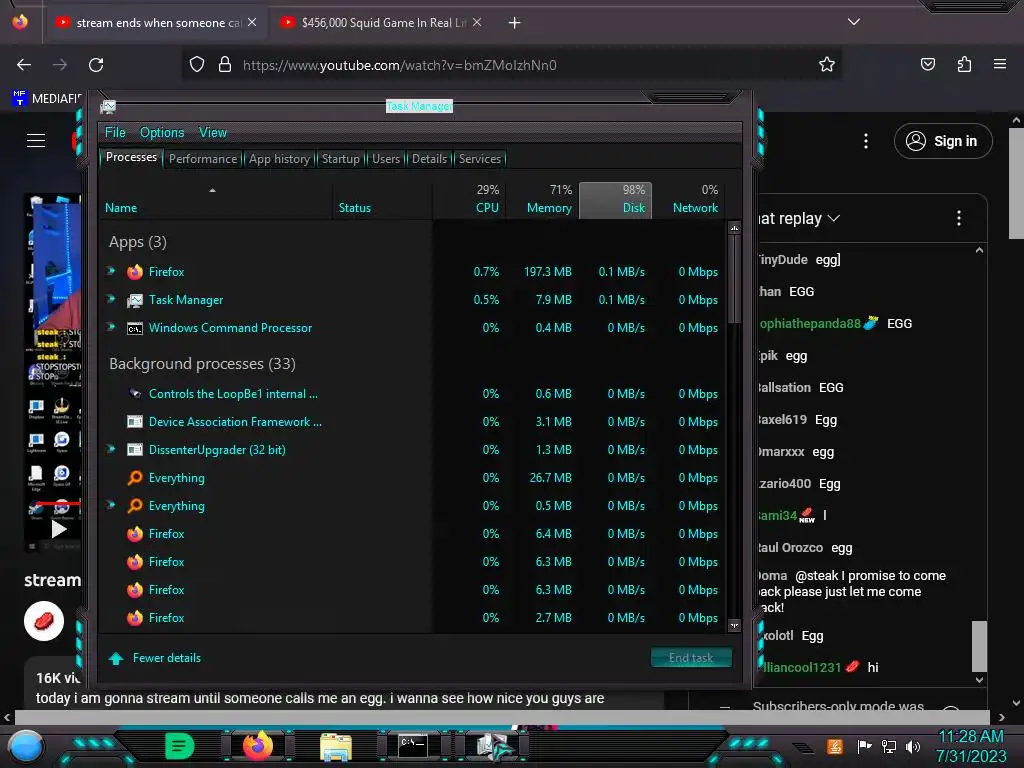This screenshot has height=768, width=1024.
Task: Switch to the Performance tab
Action: (203, 159)
